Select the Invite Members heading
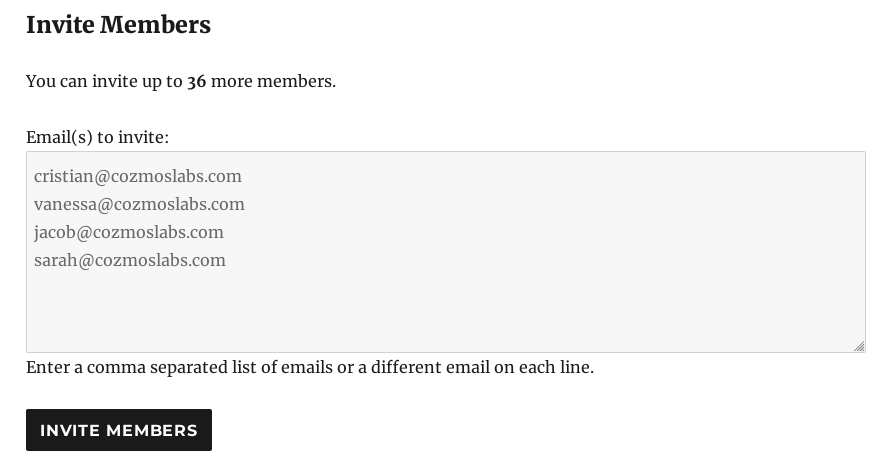890x473 pixels. [x=118, y=25]
